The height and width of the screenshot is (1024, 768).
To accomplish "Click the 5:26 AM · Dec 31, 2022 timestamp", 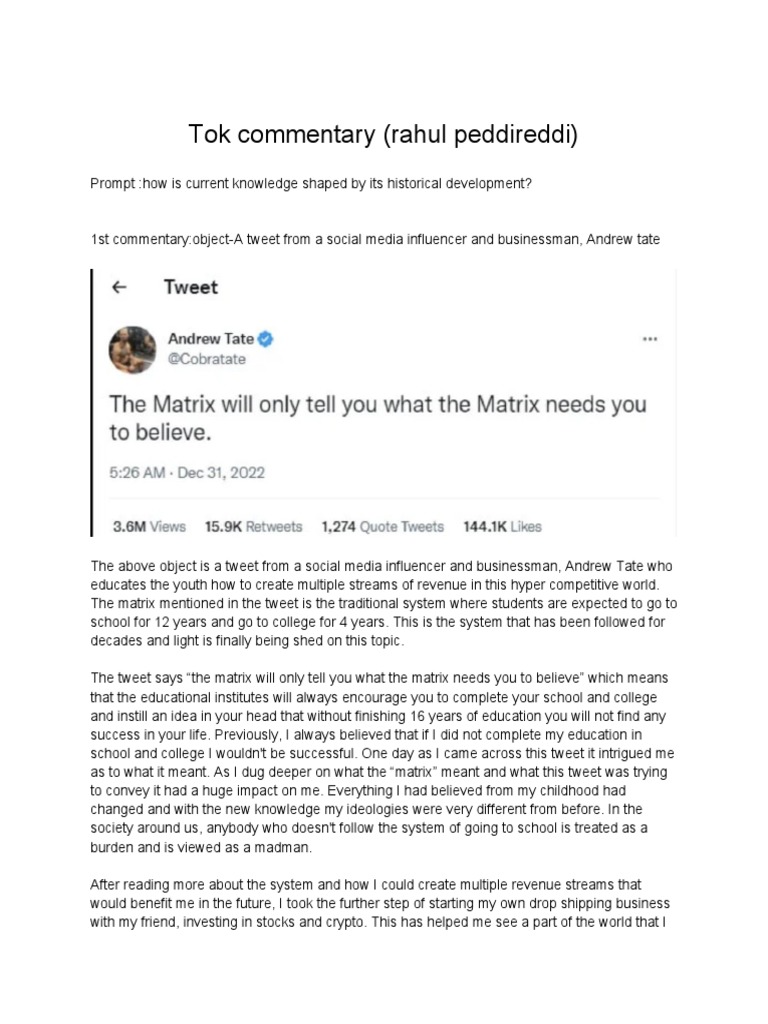I will coord(186,473).
